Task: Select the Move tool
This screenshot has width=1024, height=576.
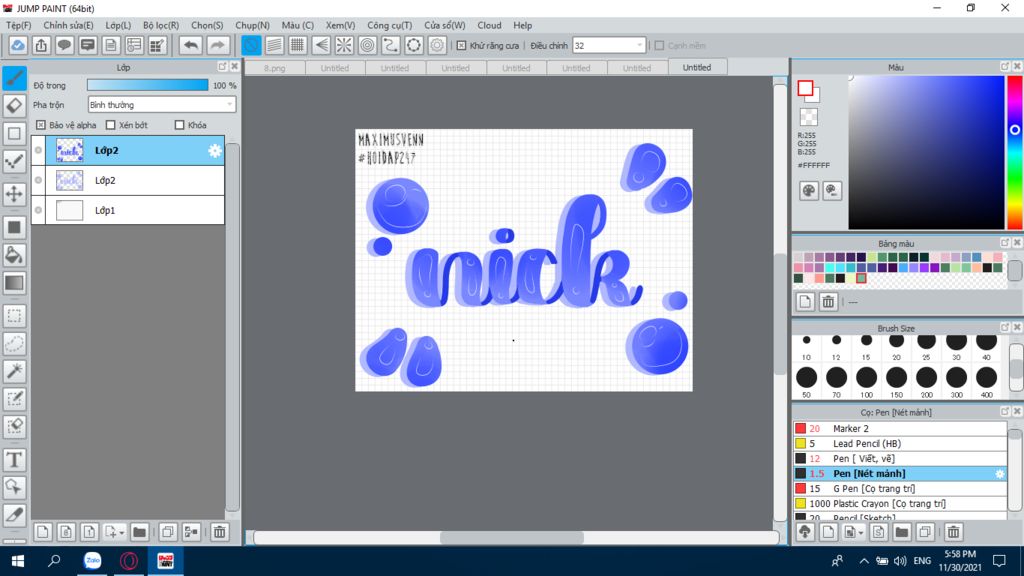Action: (x=14, y=194)
